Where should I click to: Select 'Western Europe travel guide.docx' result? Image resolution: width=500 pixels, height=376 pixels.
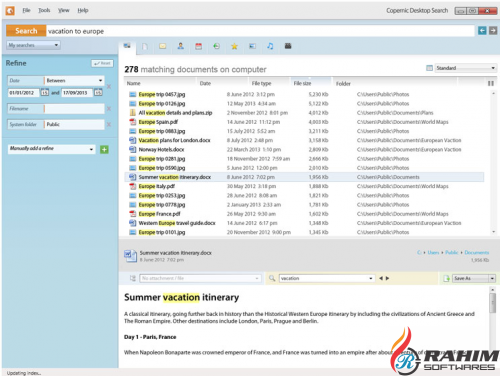coord(177,223)
